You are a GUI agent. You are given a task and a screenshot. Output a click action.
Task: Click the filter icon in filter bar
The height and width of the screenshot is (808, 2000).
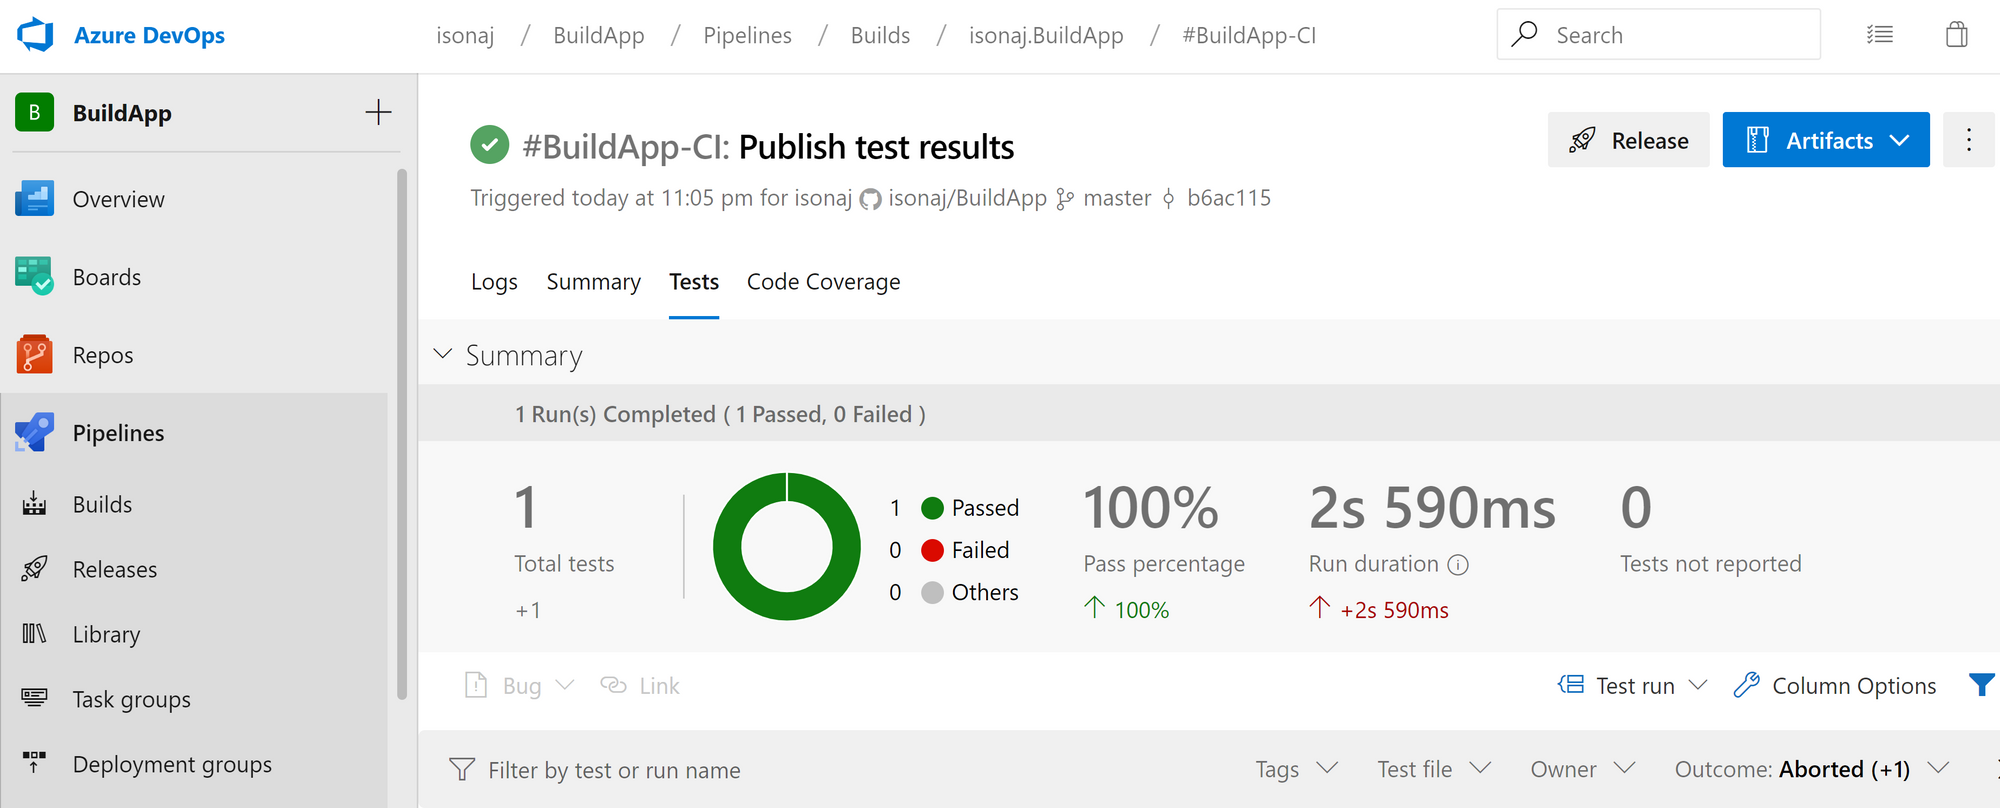click(462, 769)
